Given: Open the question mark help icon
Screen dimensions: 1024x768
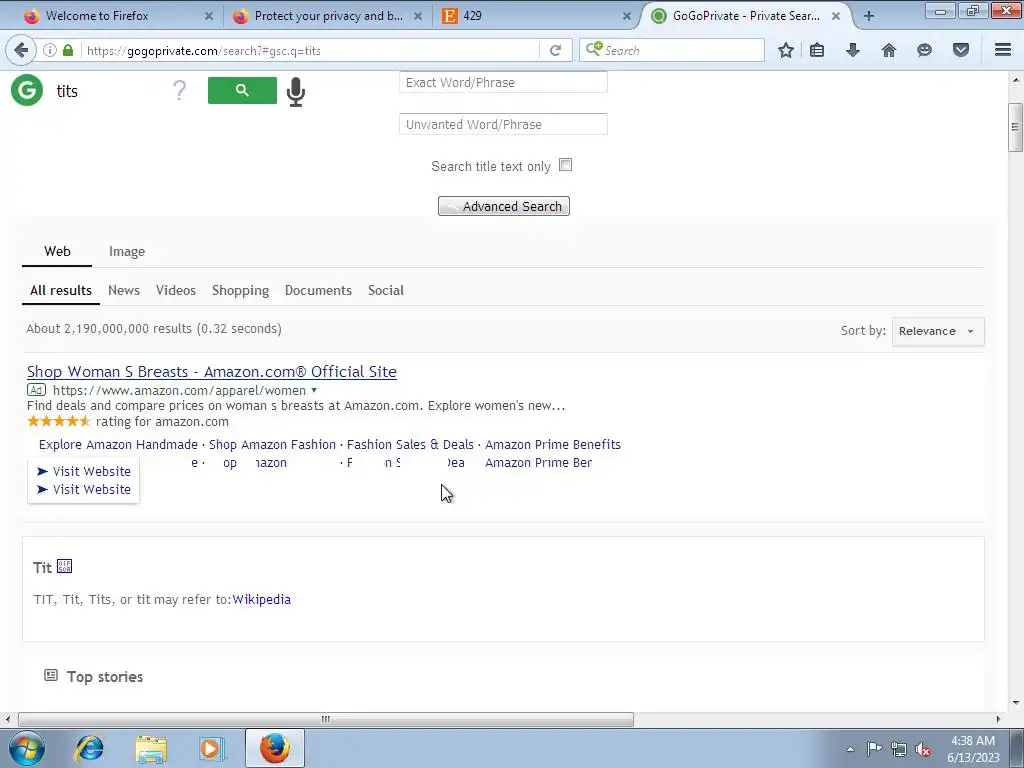Looking at the screenshot, I should [180, 90].
